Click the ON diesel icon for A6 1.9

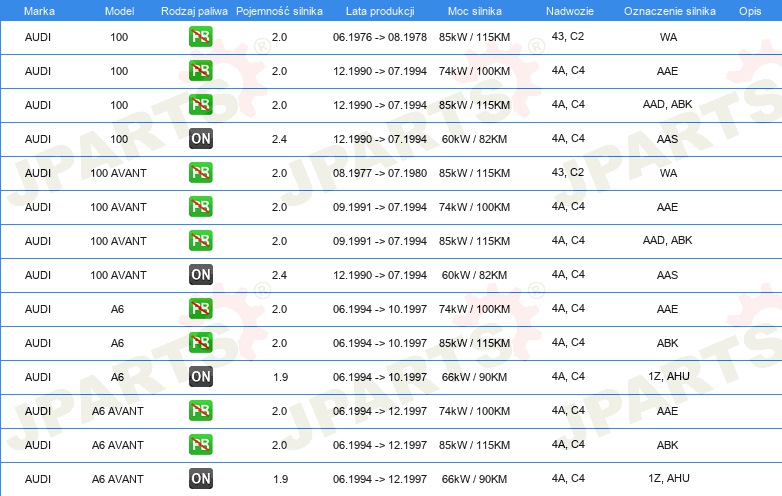[x=200, y=376]
